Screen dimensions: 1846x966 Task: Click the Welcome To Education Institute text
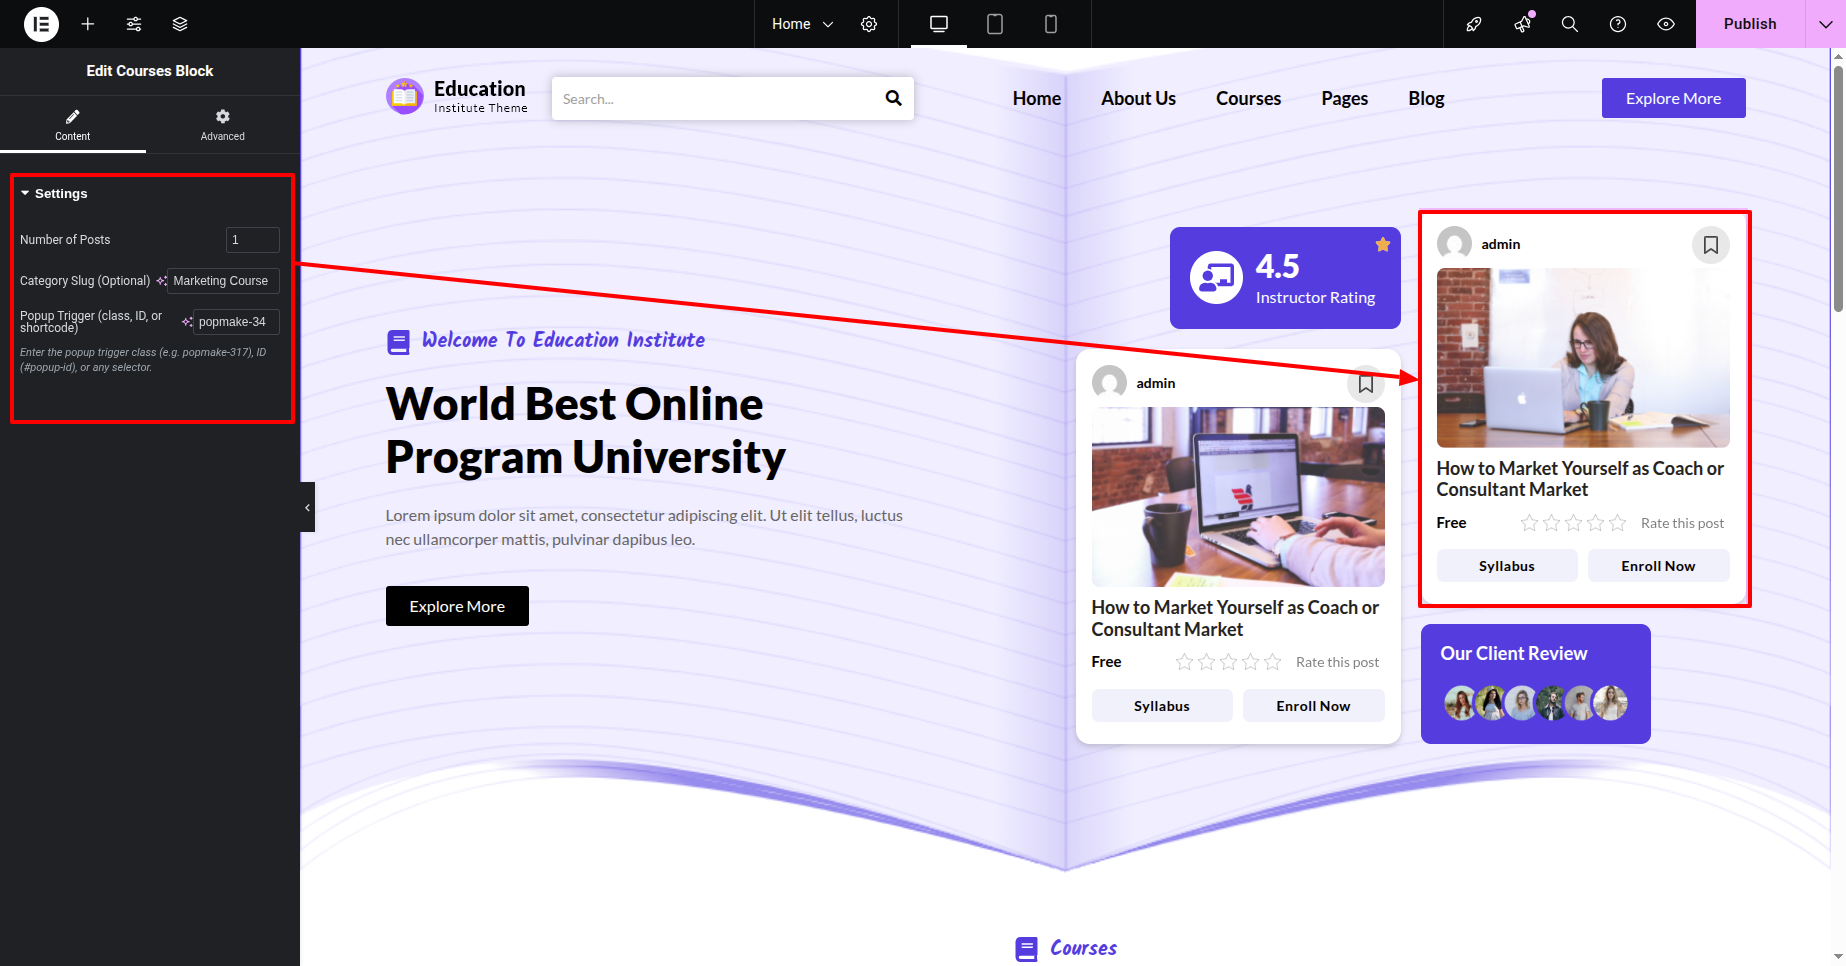(563, 340)
